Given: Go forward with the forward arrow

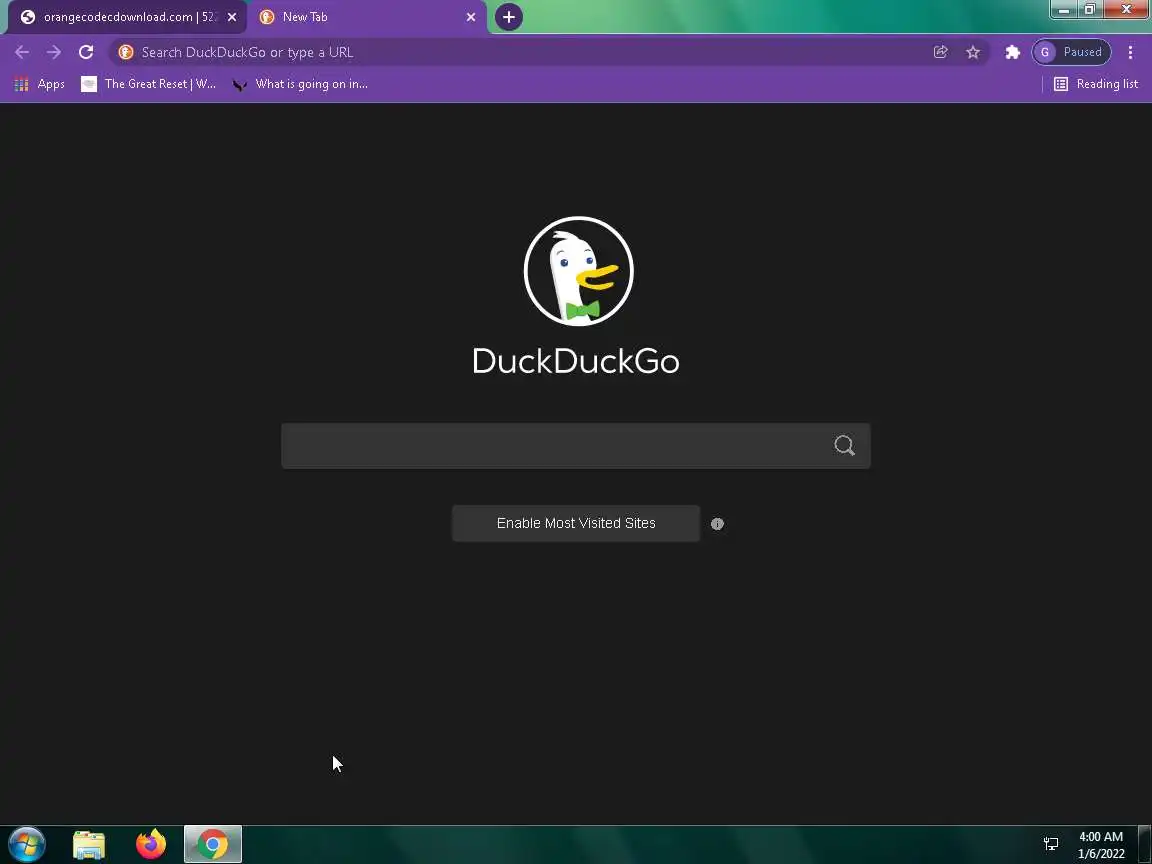Looking at the screenshot, I should [54, 52].
